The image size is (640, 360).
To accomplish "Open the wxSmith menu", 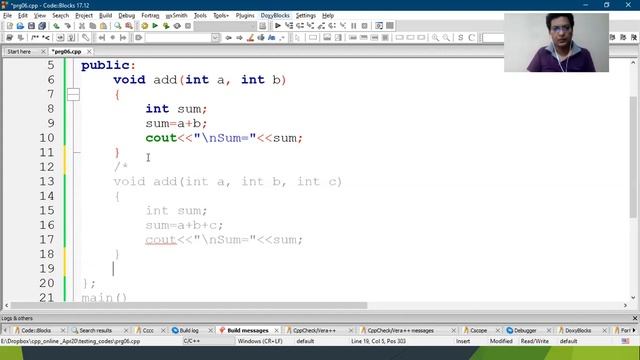I will [176, 16].
